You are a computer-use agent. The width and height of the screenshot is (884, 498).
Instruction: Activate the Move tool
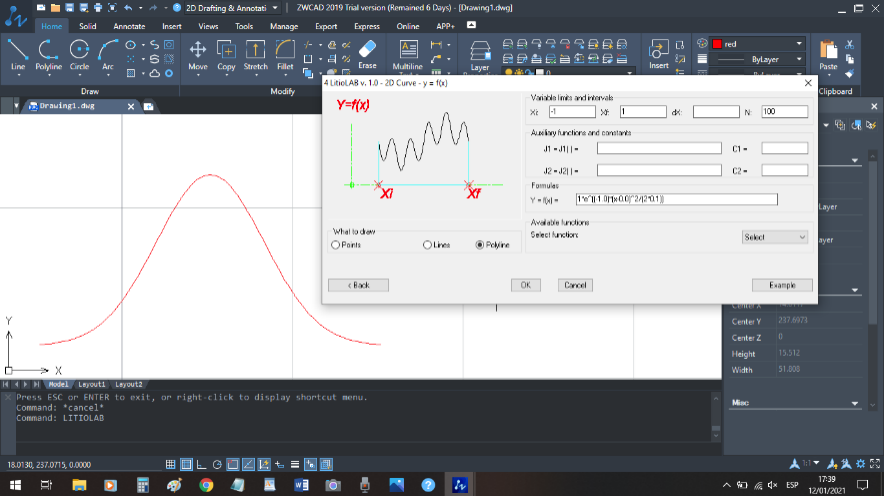click(x=198, y=55)
